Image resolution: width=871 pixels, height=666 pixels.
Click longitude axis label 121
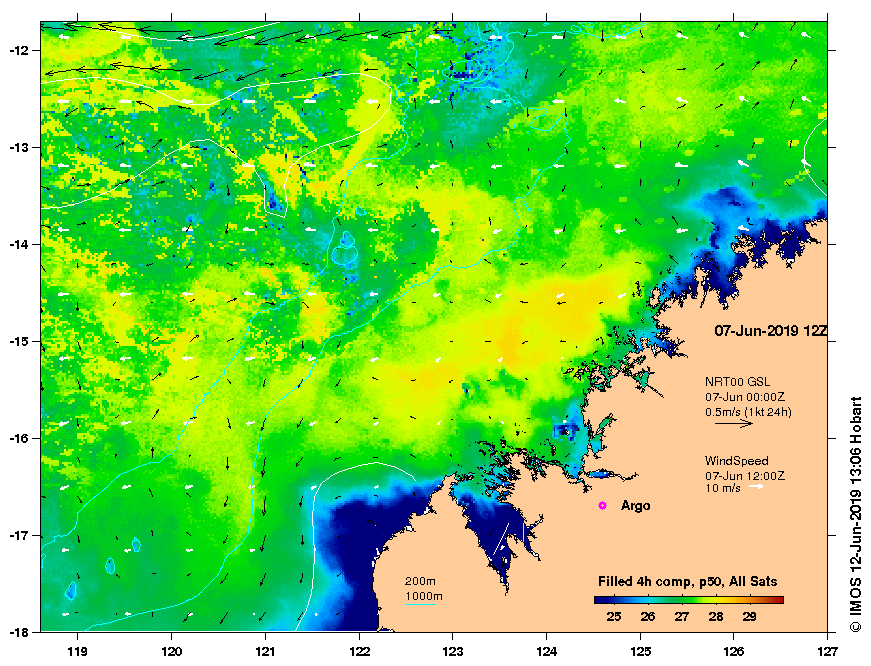tap(265, 651)
